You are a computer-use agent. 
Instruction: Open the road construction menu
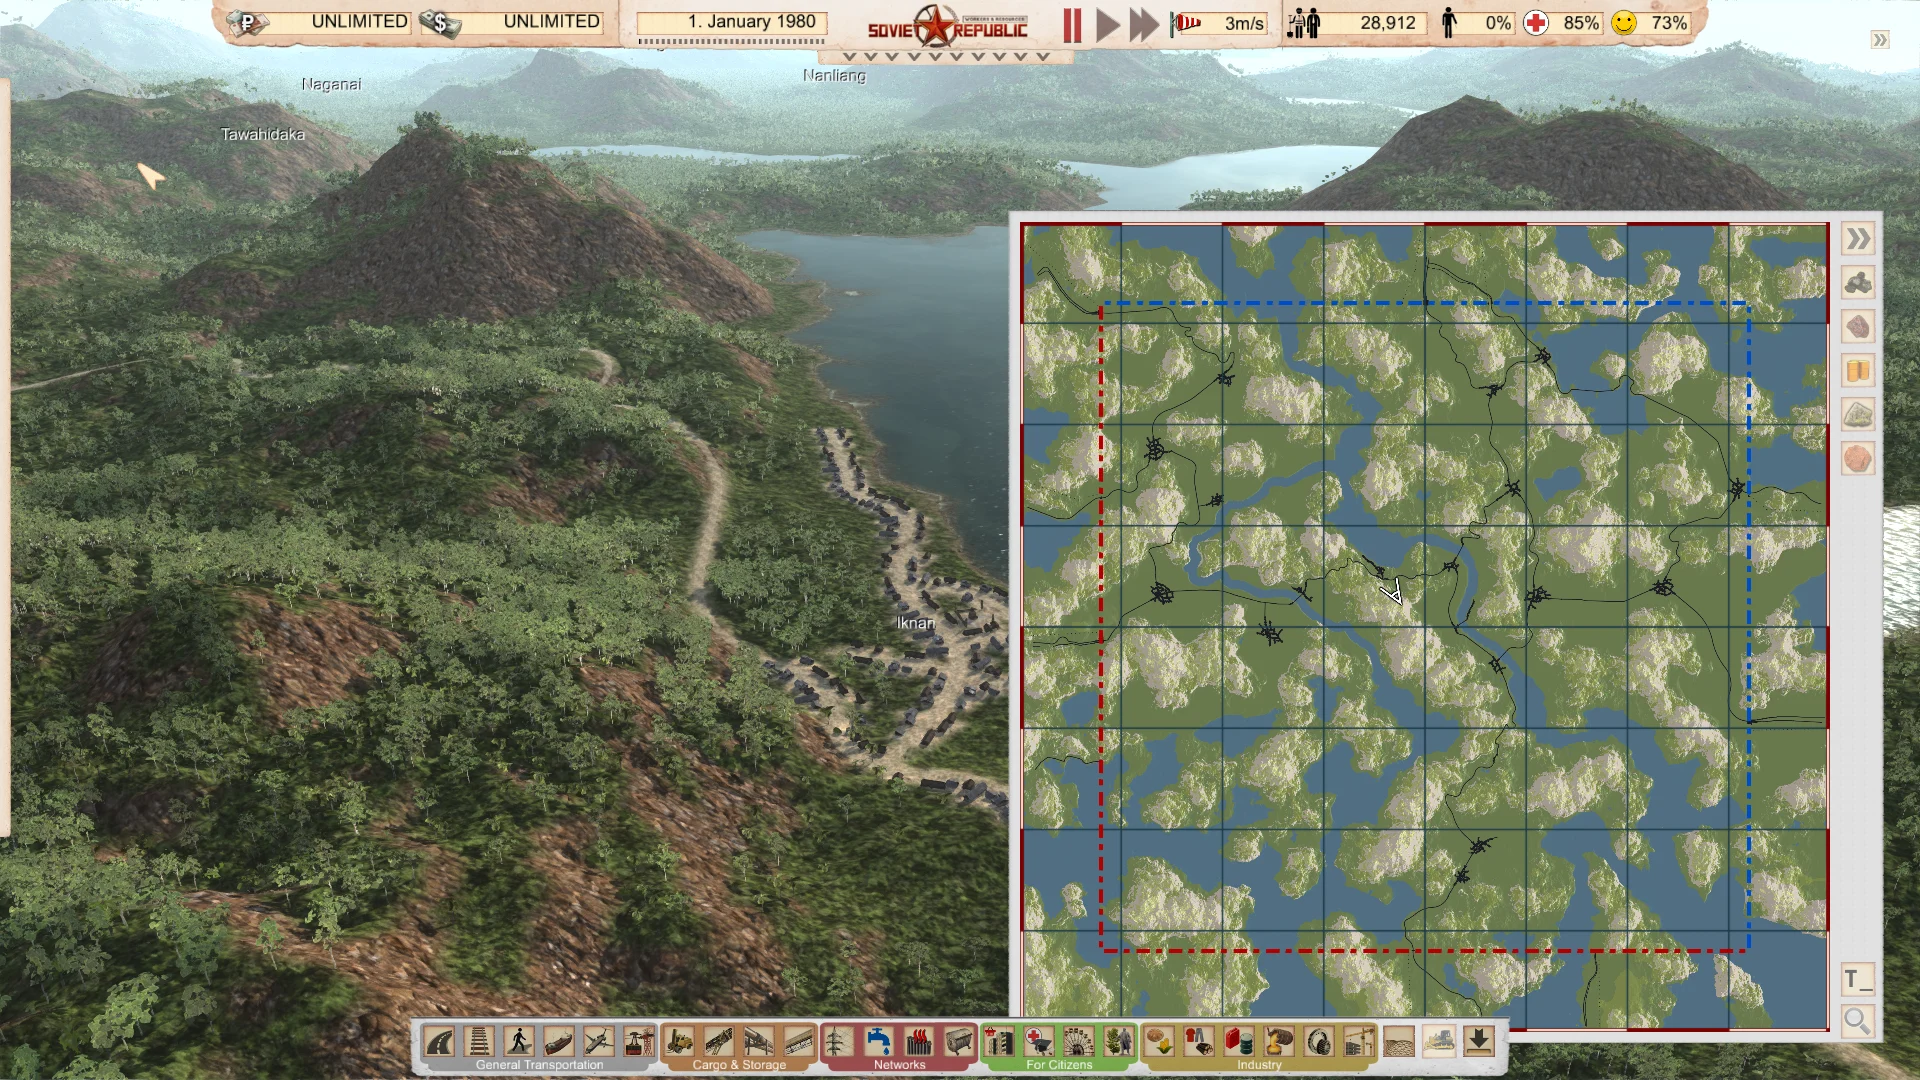click(x=438, y=1043)
